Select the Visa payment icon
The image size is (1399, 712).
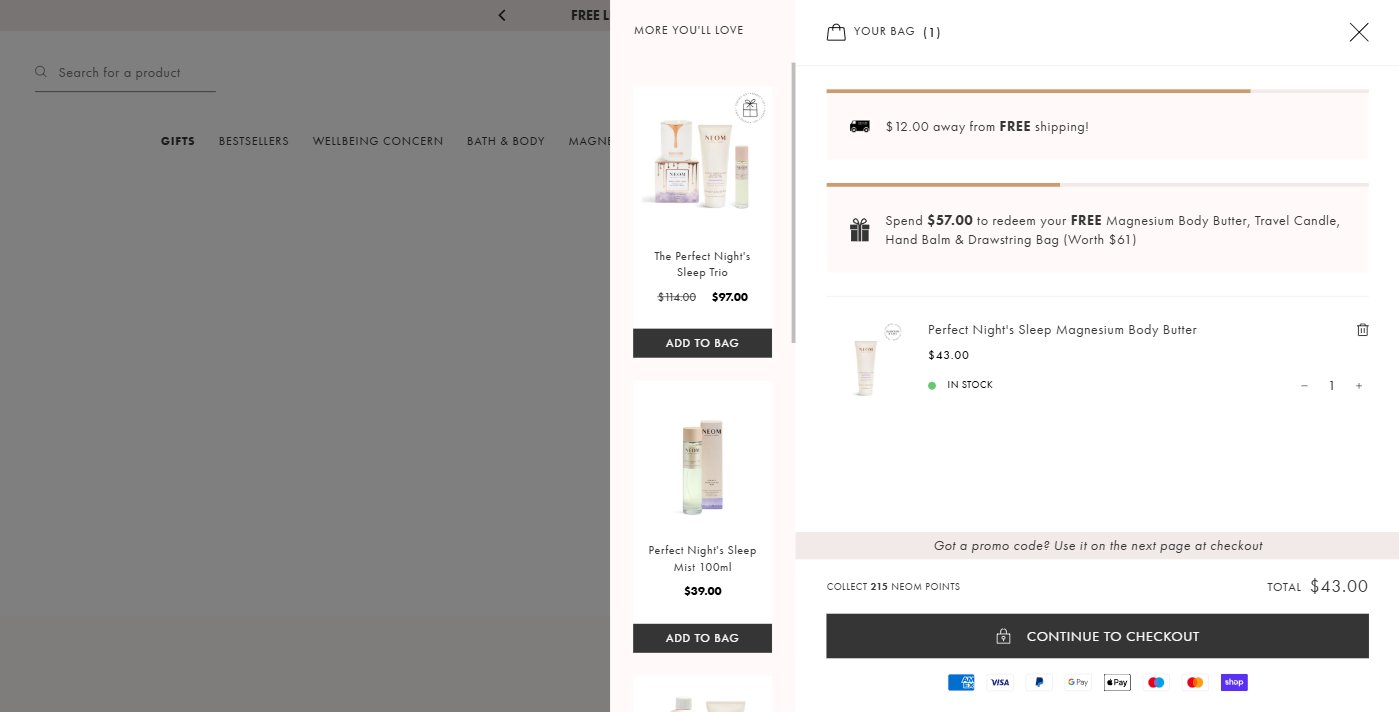point(1000,682)
